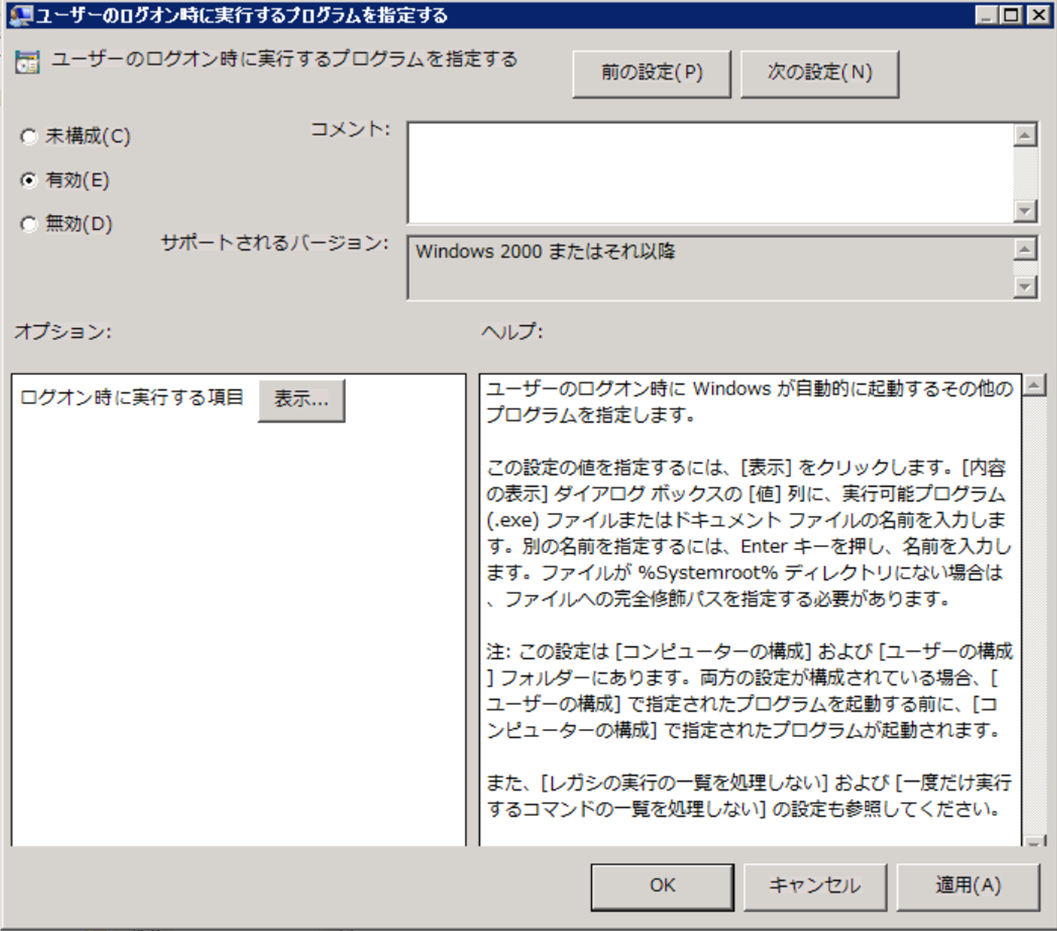The width and height of the screenshot is (1057, 931).
Task: Click the title bar application icon
Action: coord(20,15)
